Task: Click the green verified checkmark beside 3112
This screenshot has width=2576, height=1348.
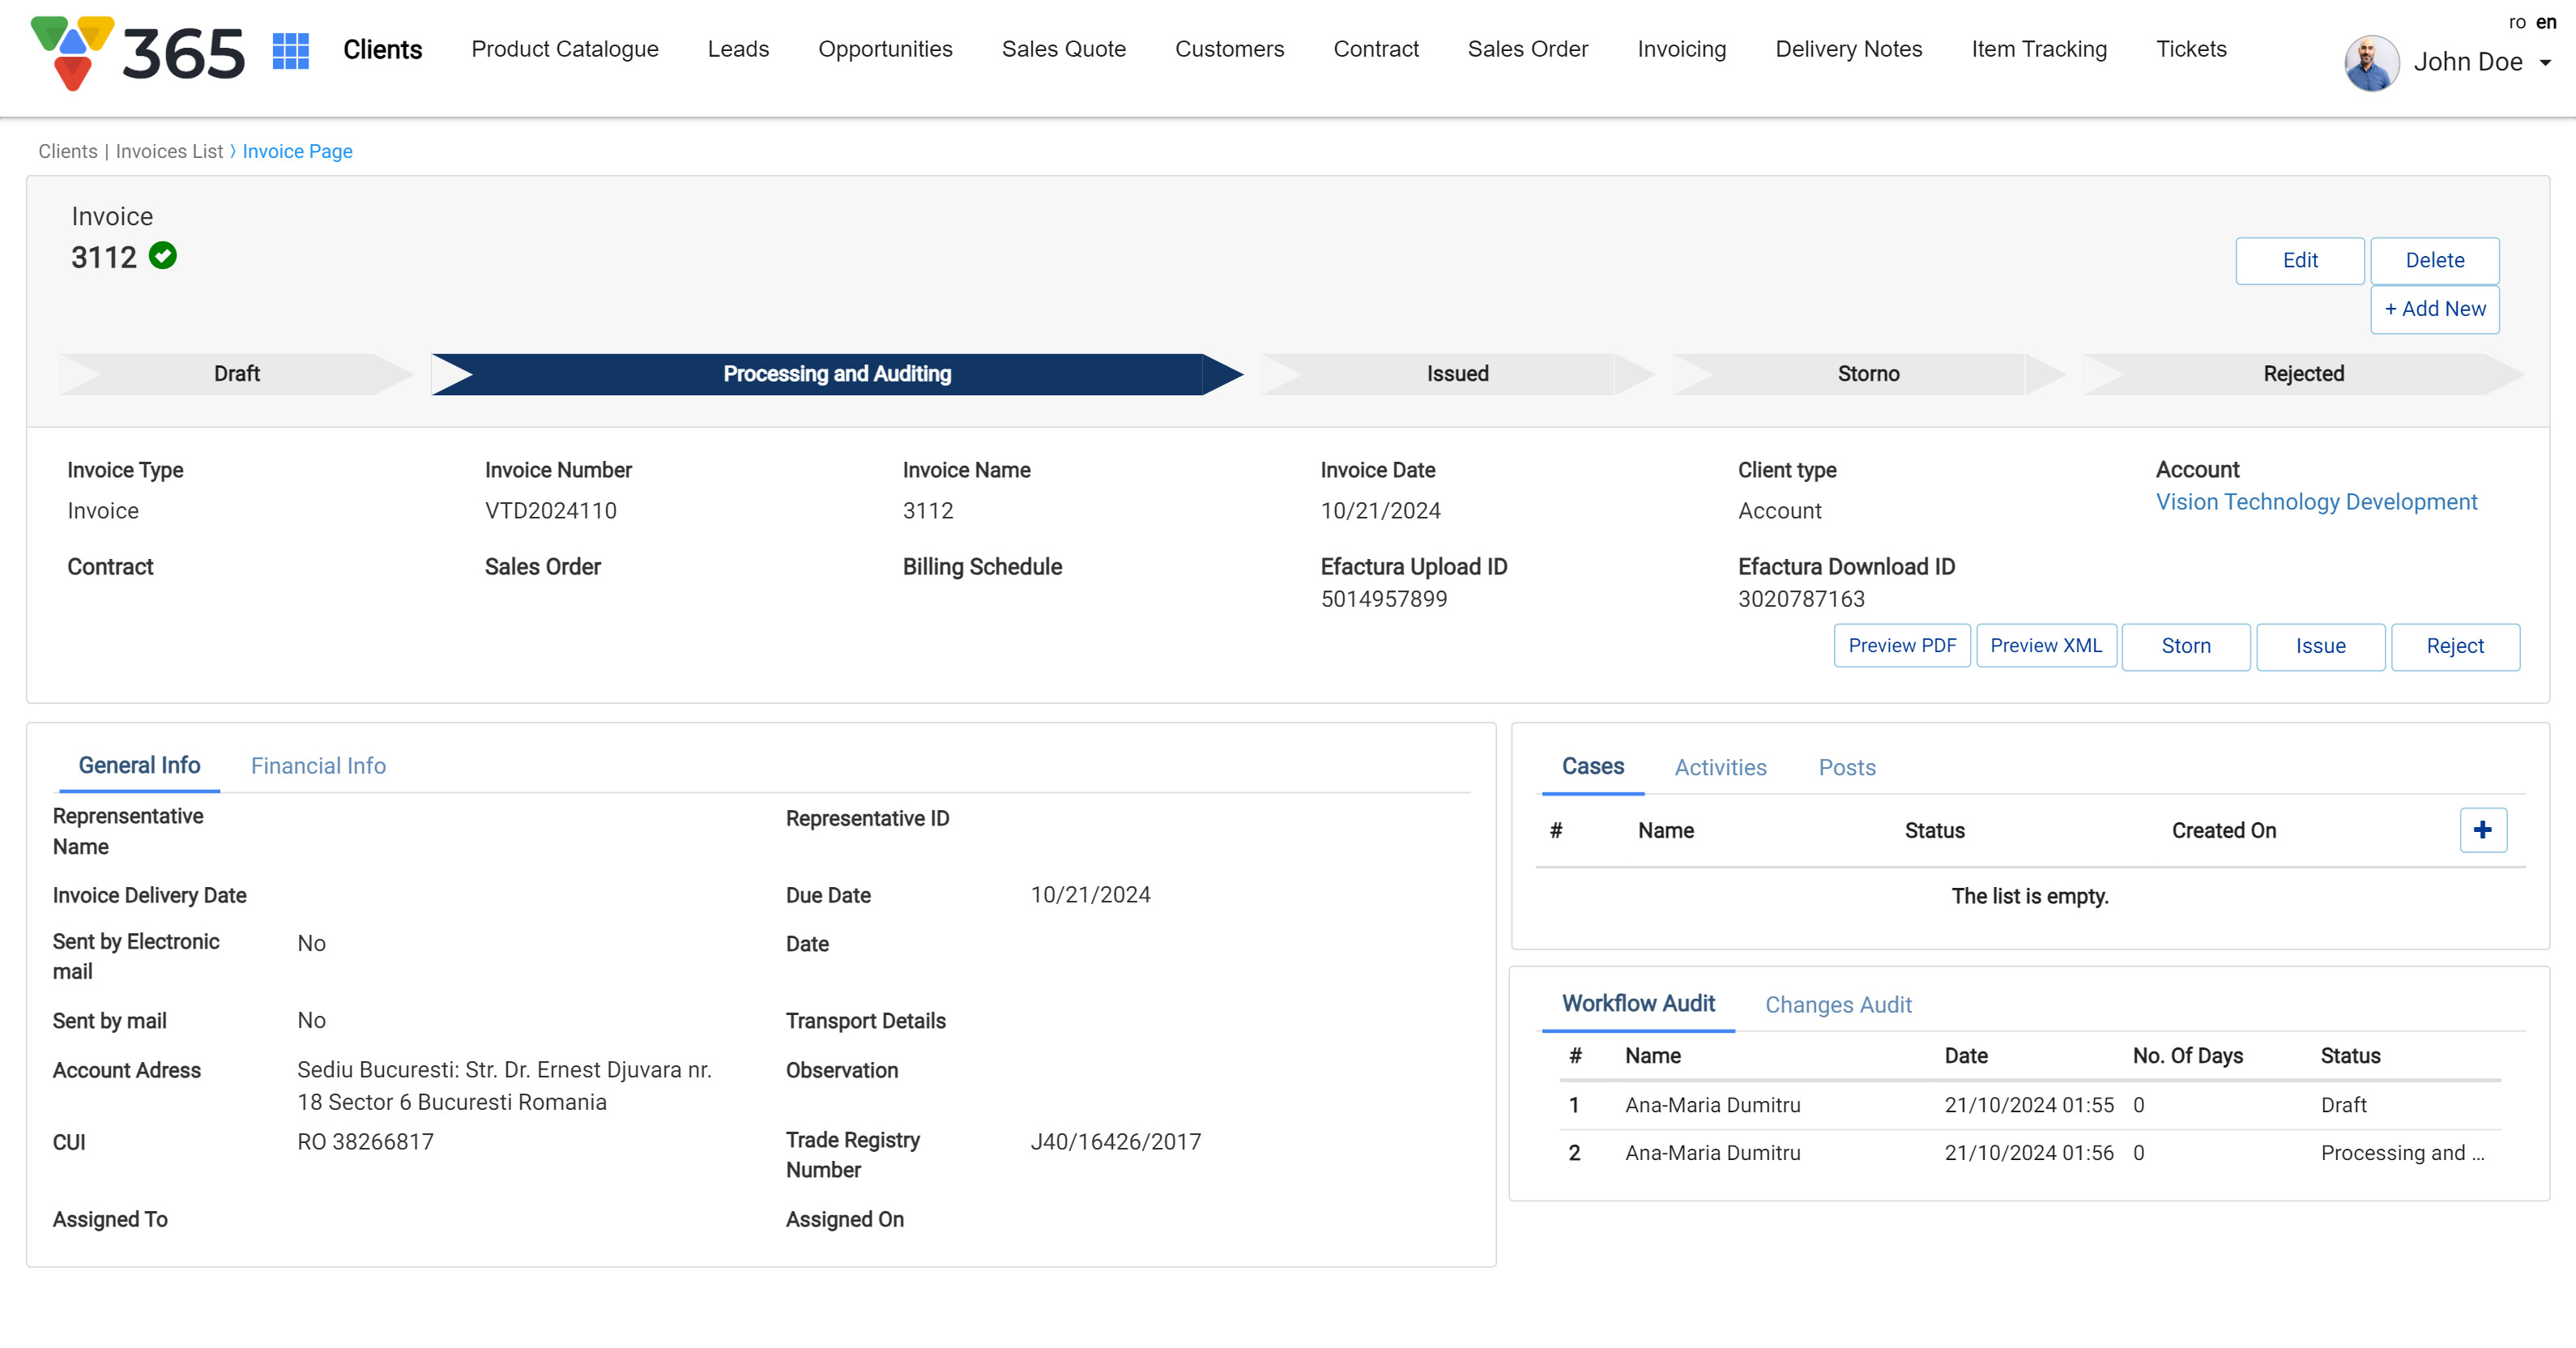Action: pos(163,257)
